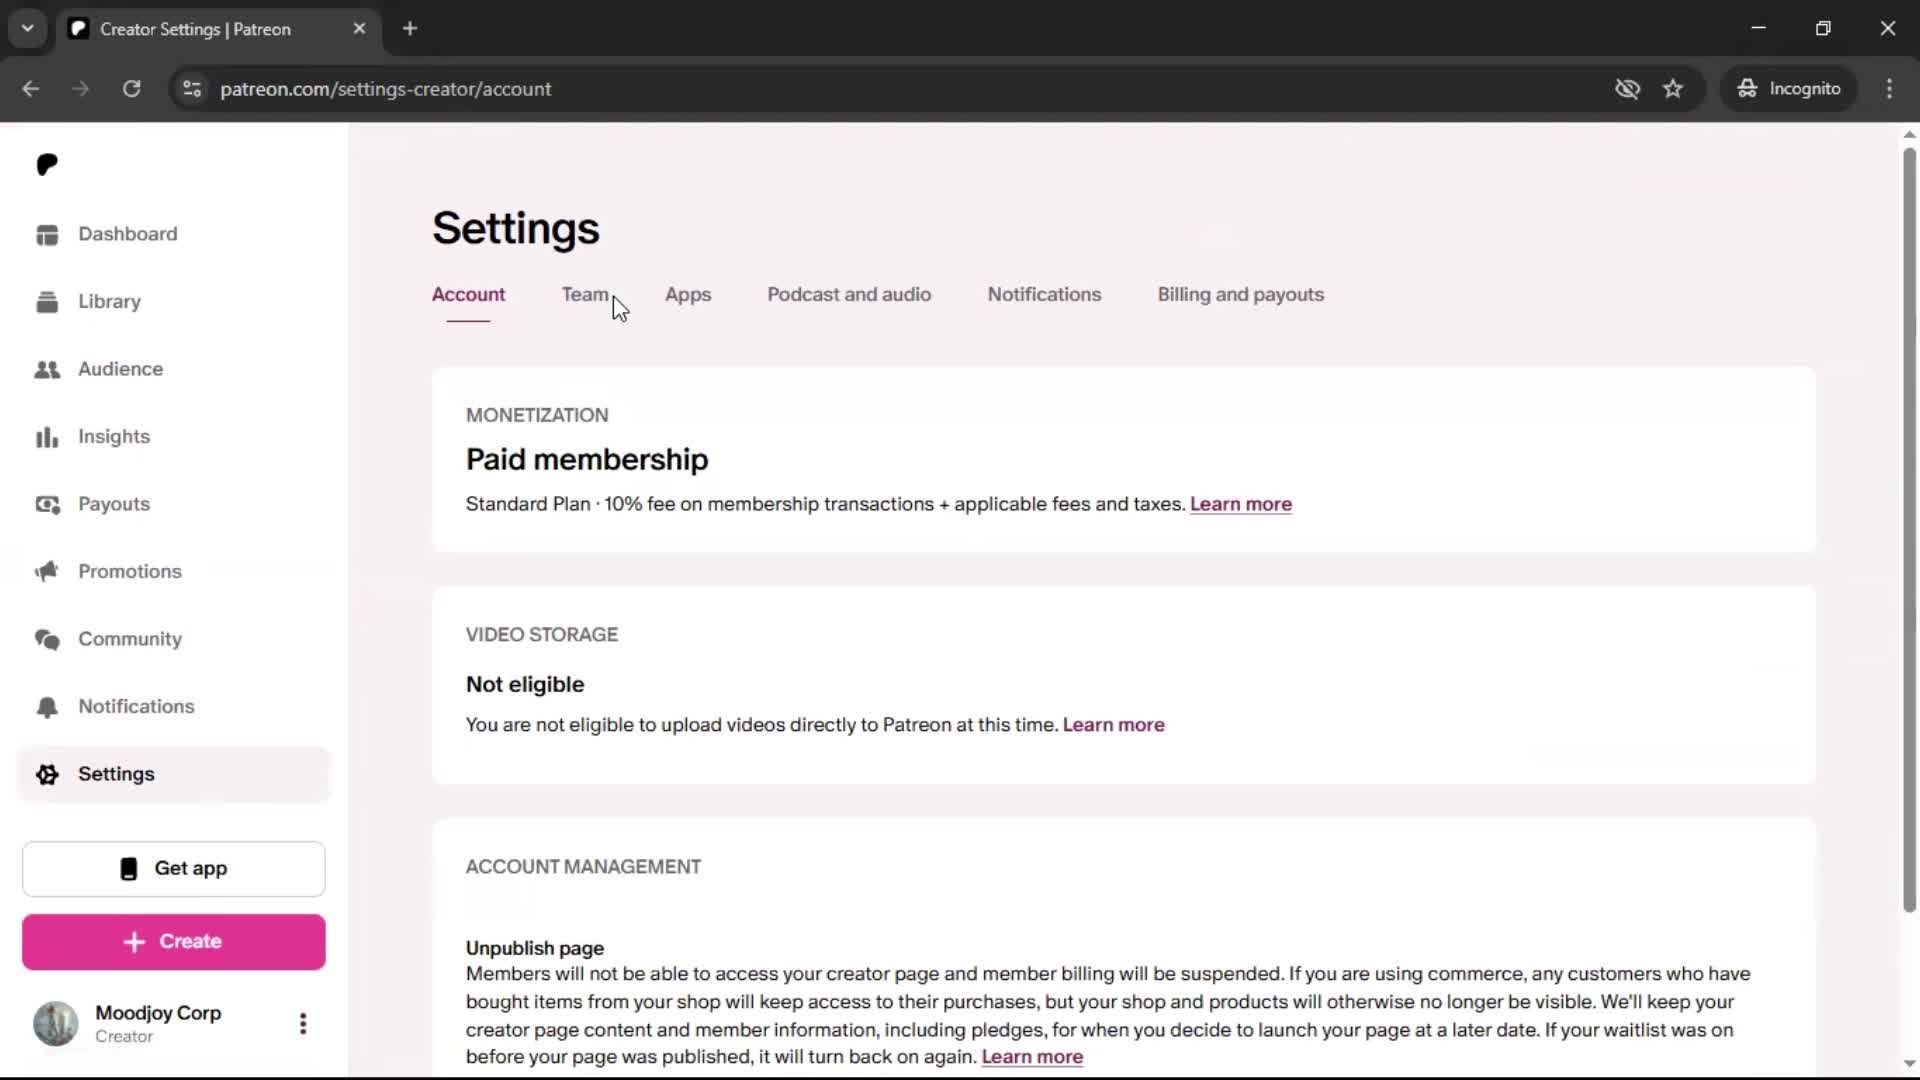Click Learn more under Paid membership
The image size is (1920, 1080).
coord(1240,504)
